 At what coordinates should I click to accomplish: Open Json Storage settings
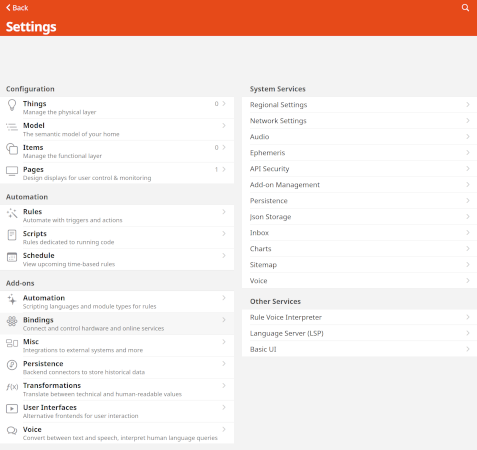(359, 217)
